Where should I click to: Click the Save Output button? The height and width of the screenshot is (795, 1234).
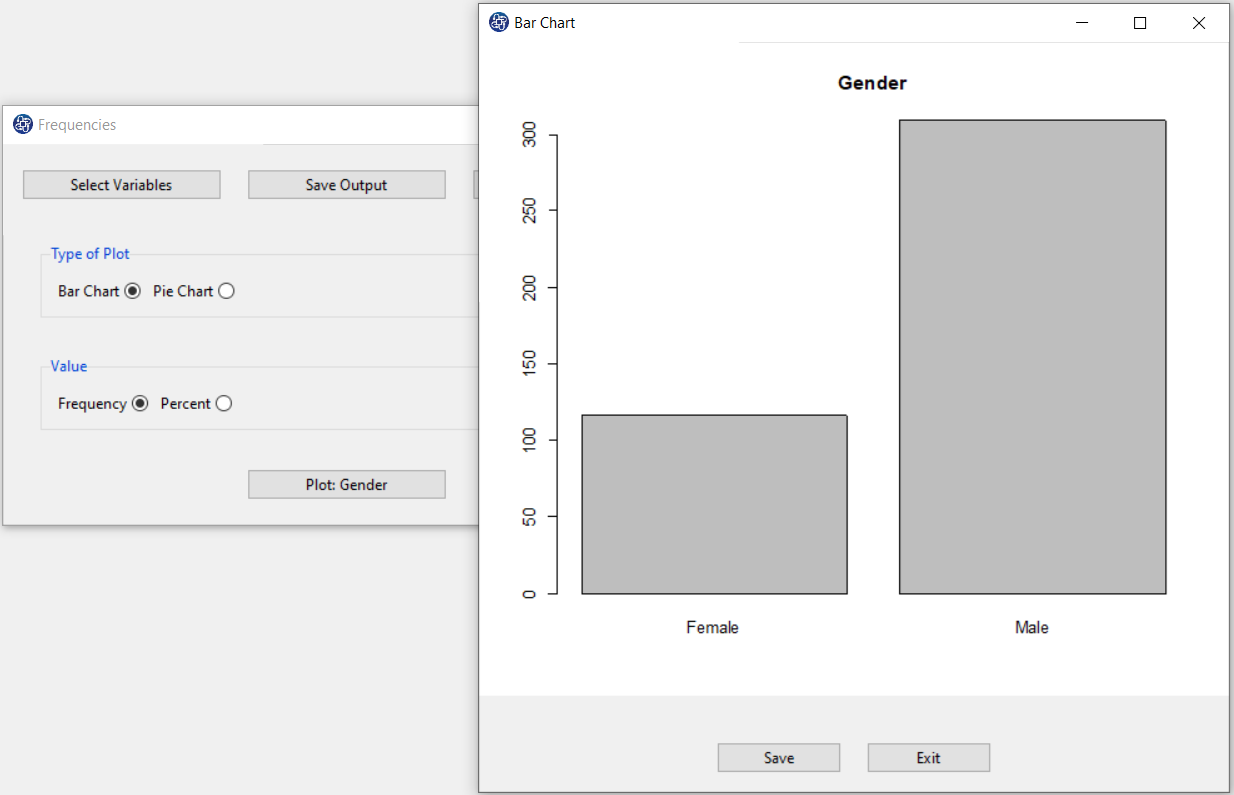[346, 185]
